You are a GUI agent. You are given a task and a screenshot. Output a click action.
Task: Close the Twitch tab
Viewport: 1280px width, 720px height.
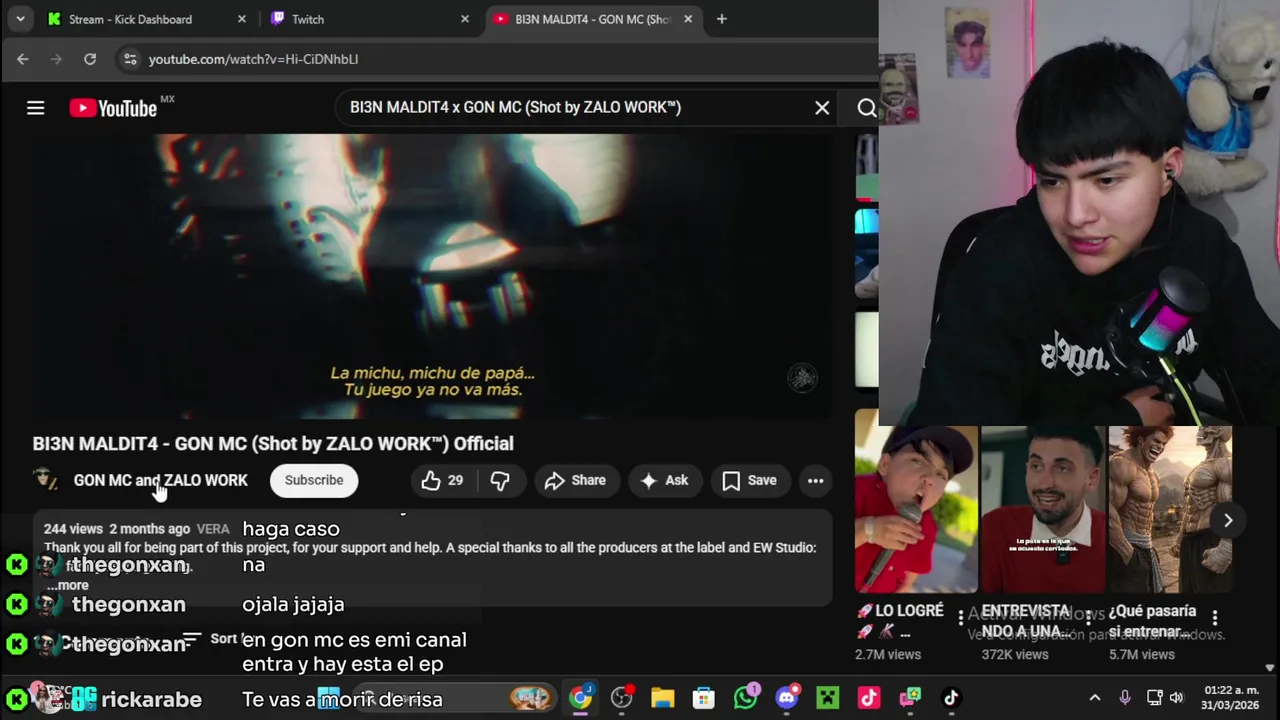[464, 19]
